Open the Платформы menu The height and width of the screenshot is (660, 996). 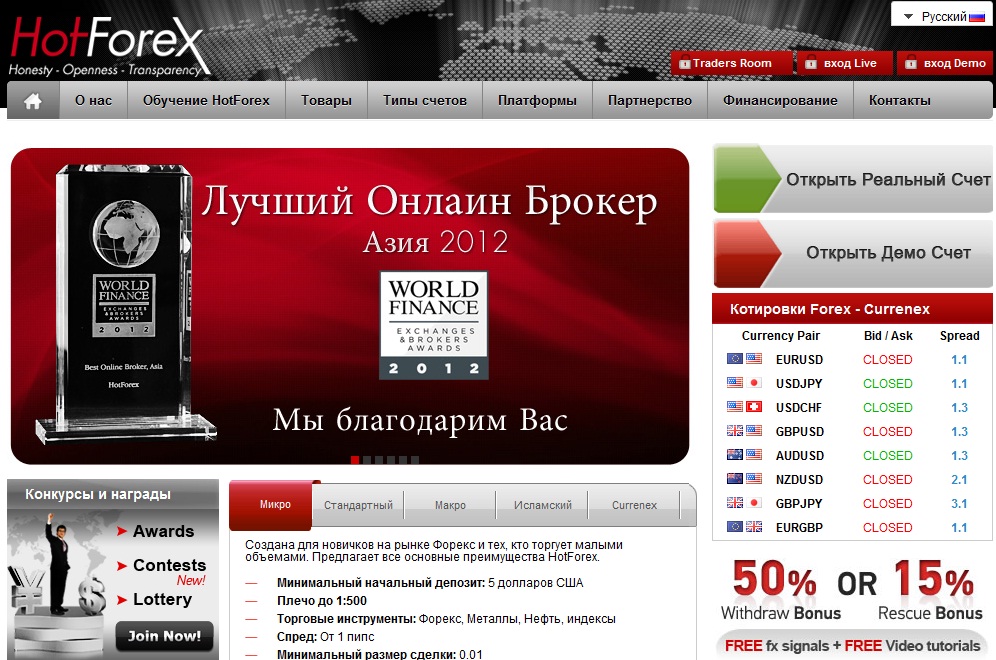click(x=537, y=100)
